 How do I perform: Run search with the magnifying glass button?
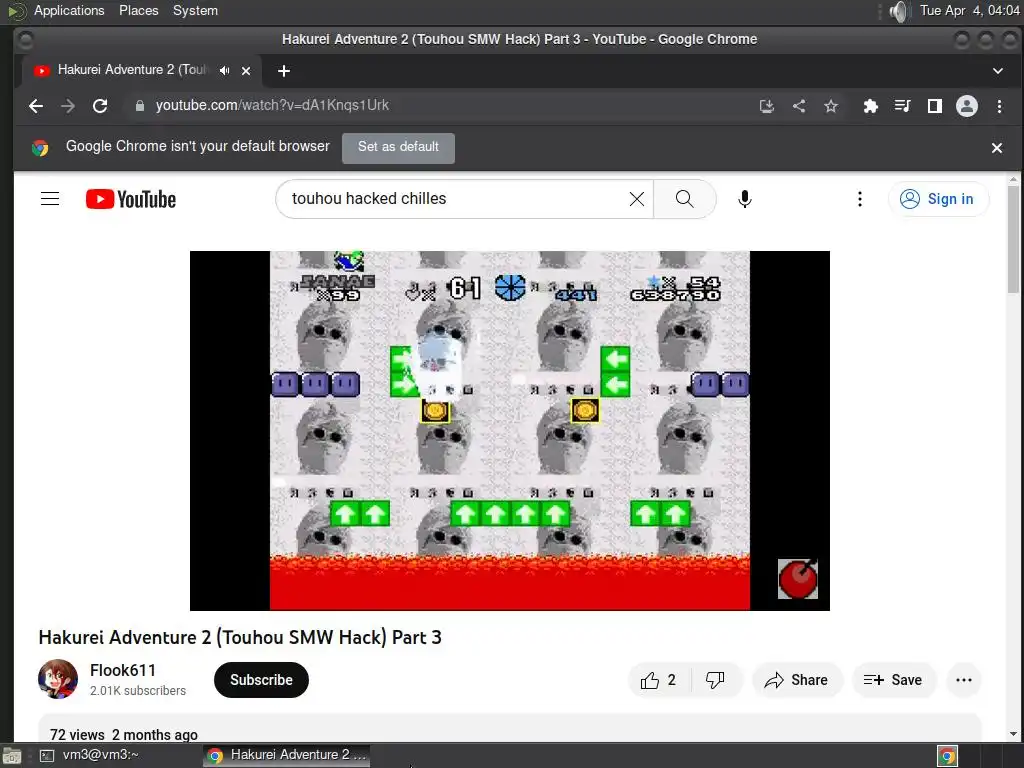684,199
